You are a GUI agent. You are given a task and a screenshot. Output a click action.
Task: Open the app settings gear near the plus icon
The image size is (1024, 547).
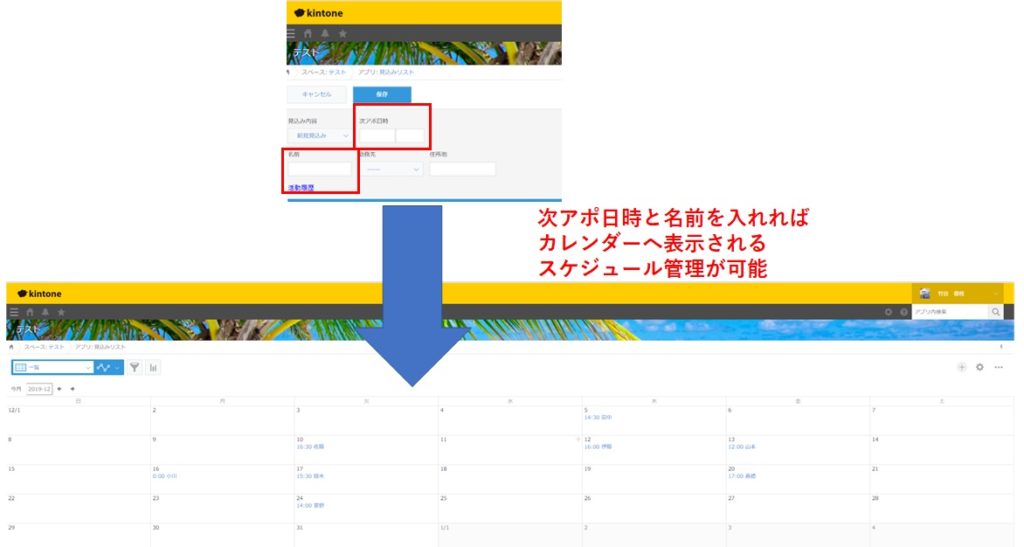980,367
